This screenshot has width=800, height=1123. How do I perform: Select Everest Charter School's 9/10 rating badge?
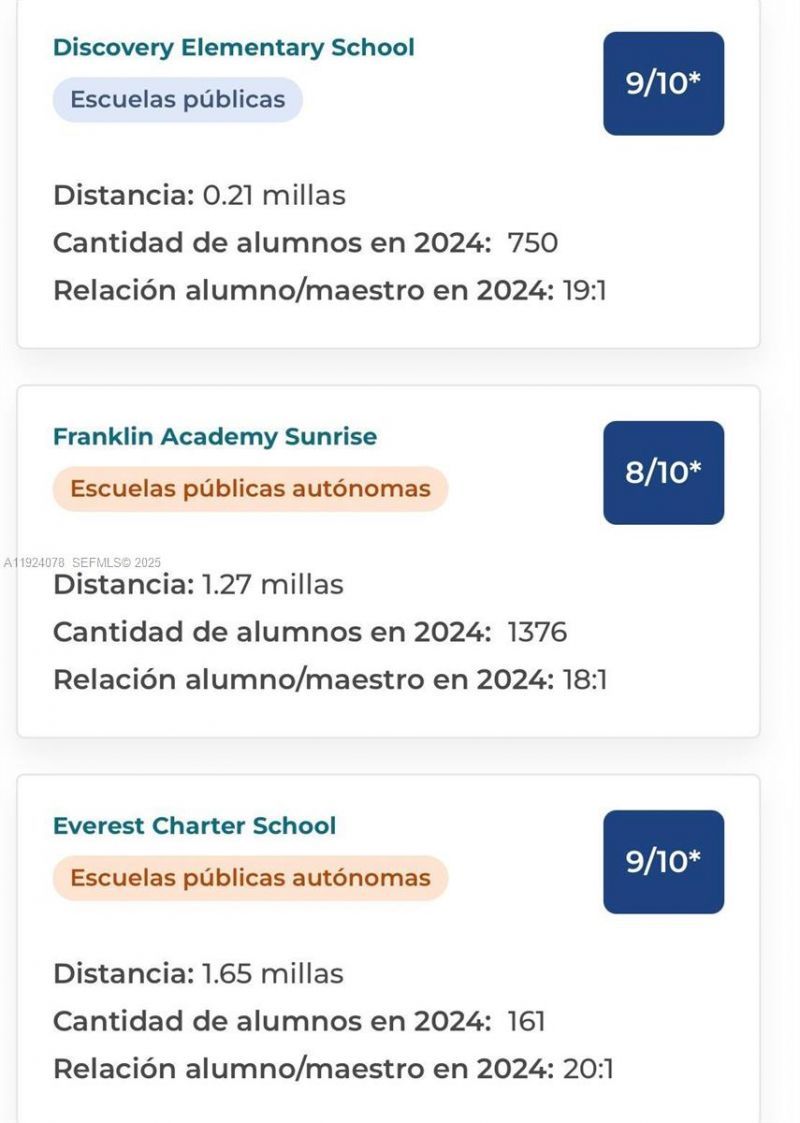[663, 862]
